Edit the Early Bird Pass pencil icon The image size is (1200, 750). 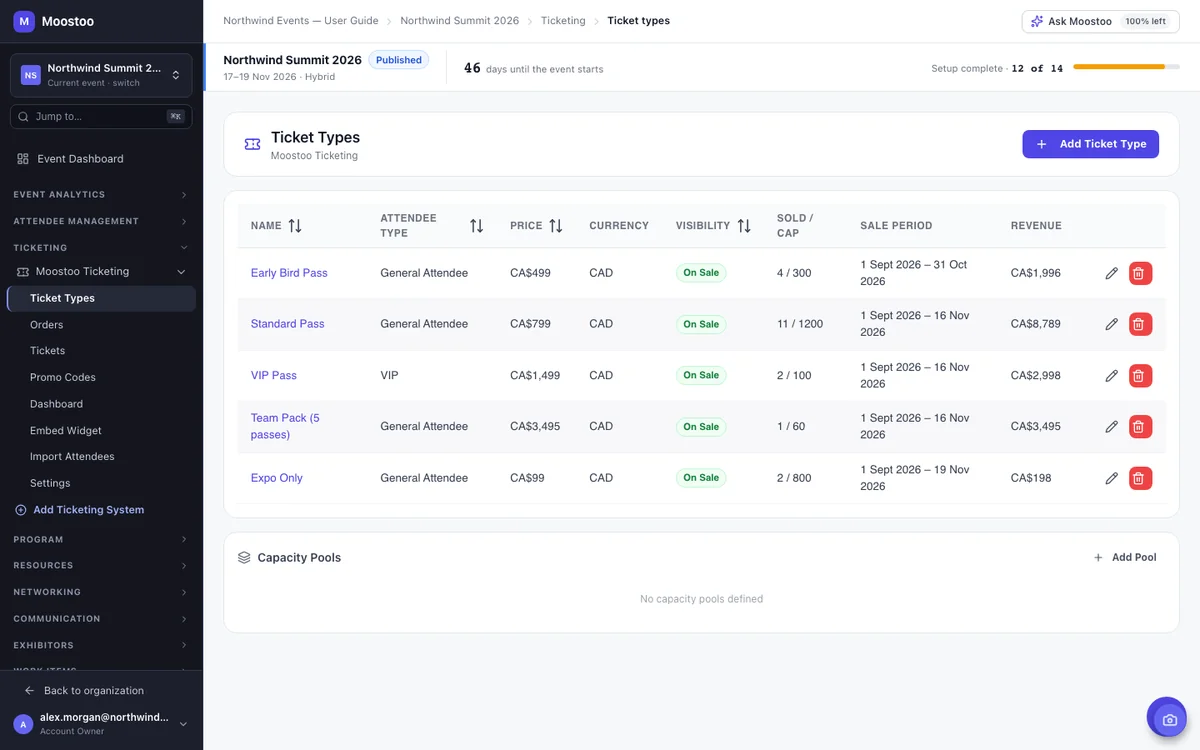1111,273
